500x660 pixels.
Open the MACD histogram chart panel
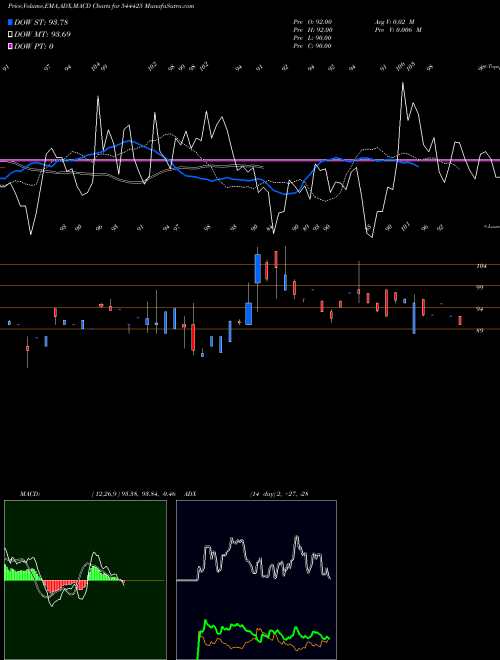85,580
